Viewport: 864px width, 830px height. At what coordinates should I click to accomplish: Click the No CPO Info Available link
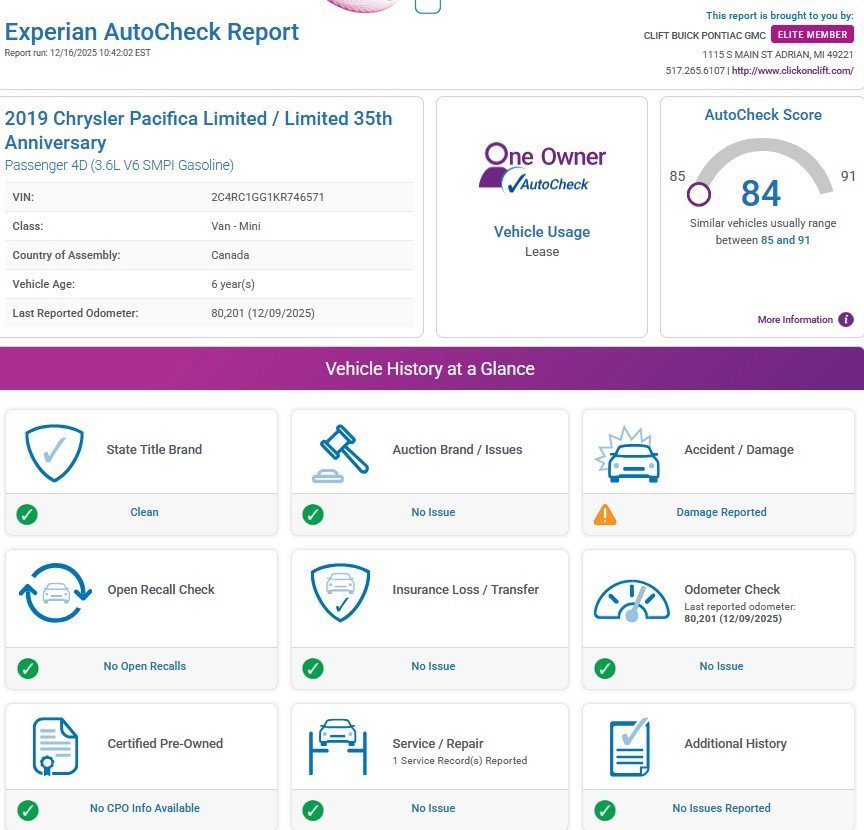[x=145, y=808]
